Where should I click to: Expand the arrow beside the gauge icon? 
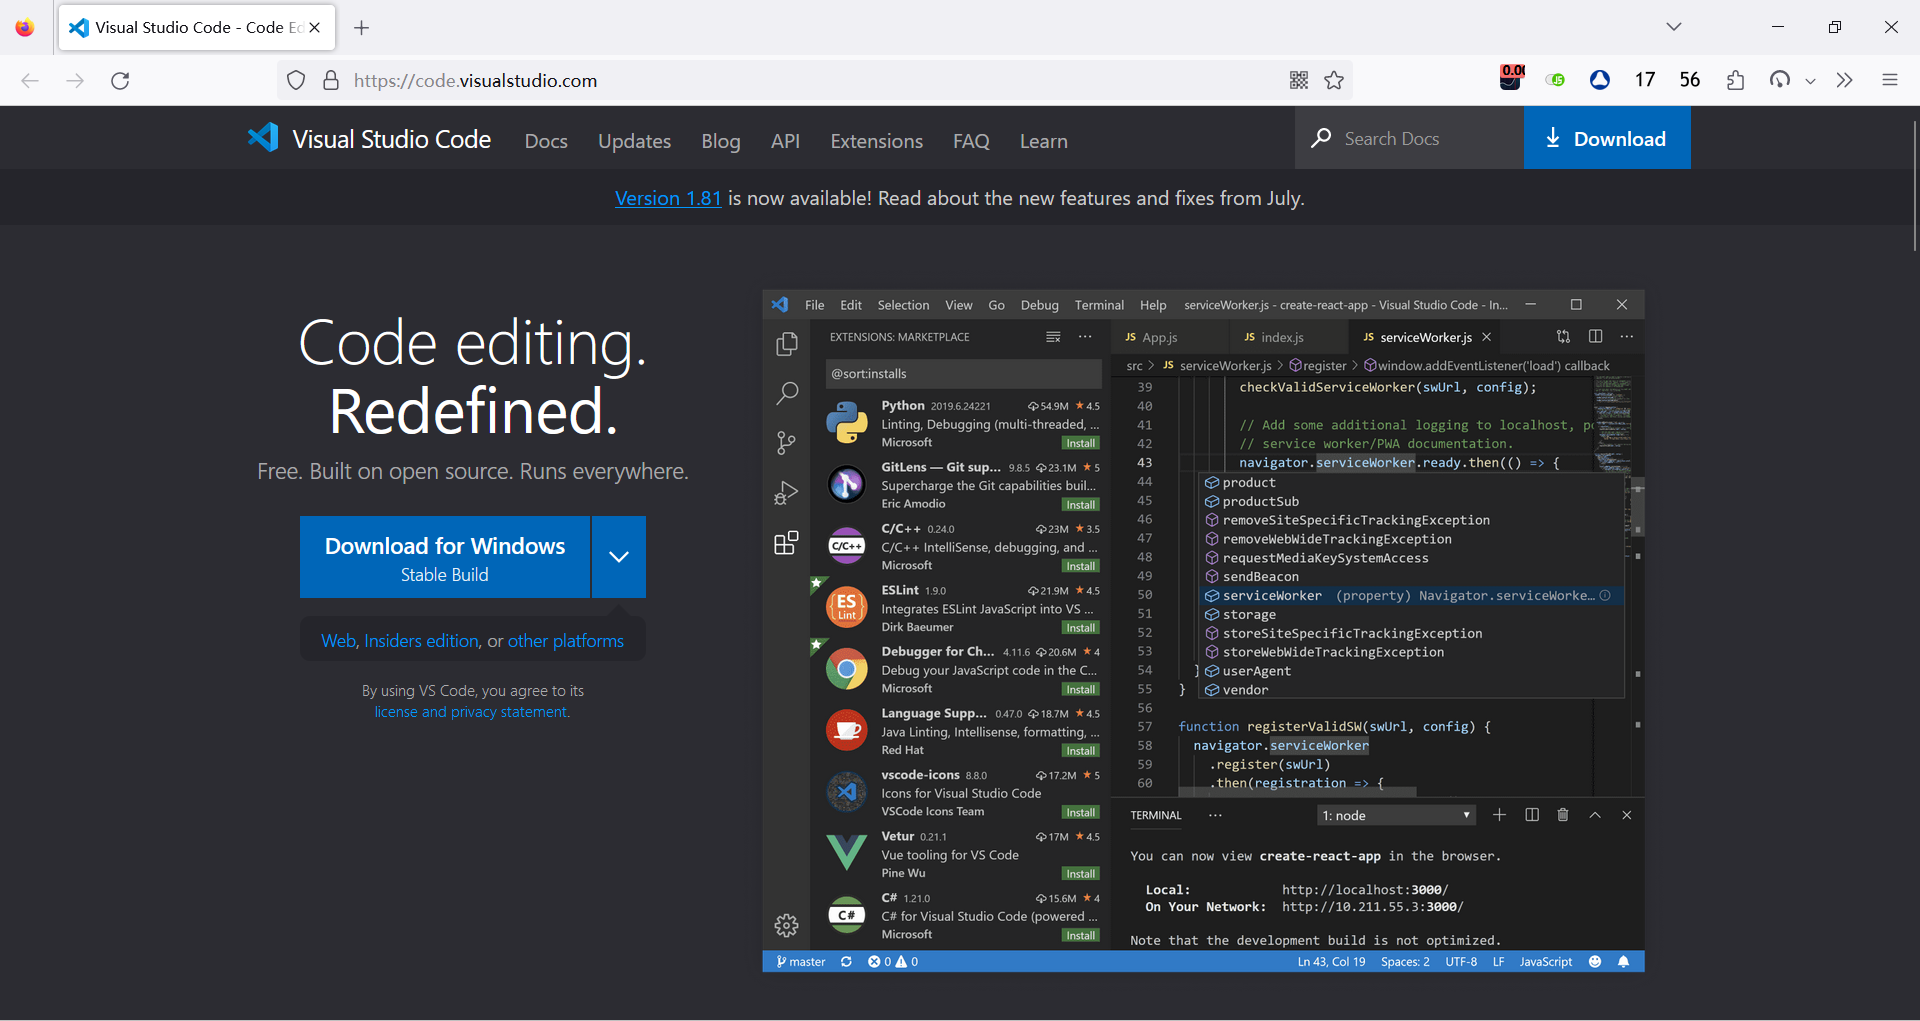pos(1810,81)
